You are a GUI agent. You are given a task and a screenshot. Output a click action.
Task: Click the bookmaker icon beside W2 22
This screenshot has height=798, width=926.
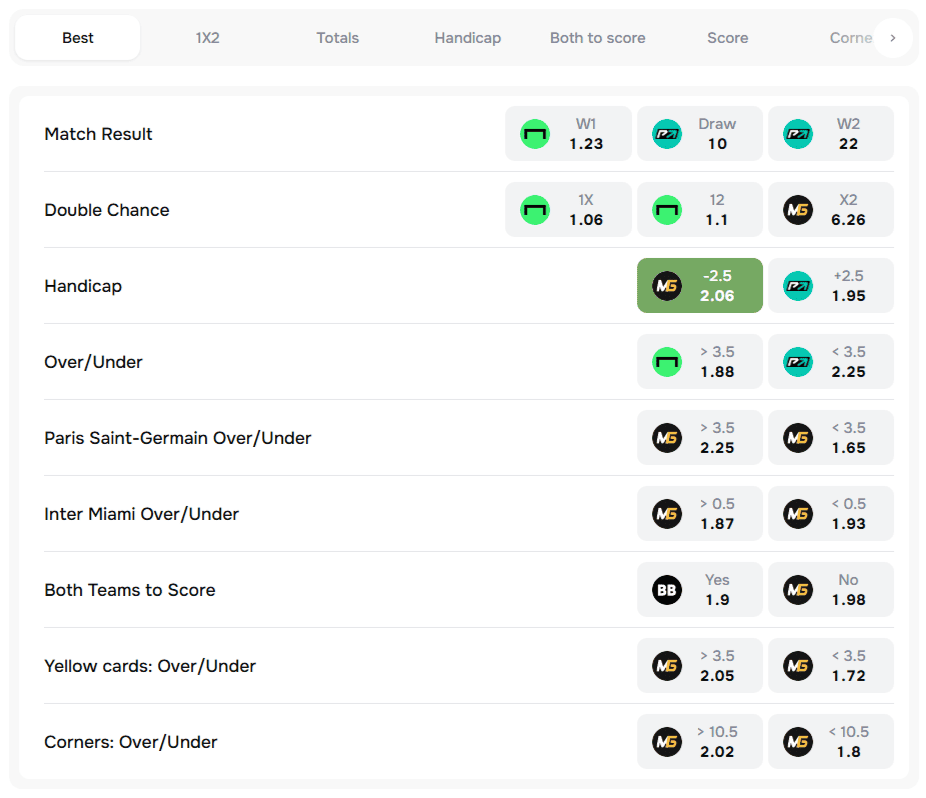[x=797, y=134]
